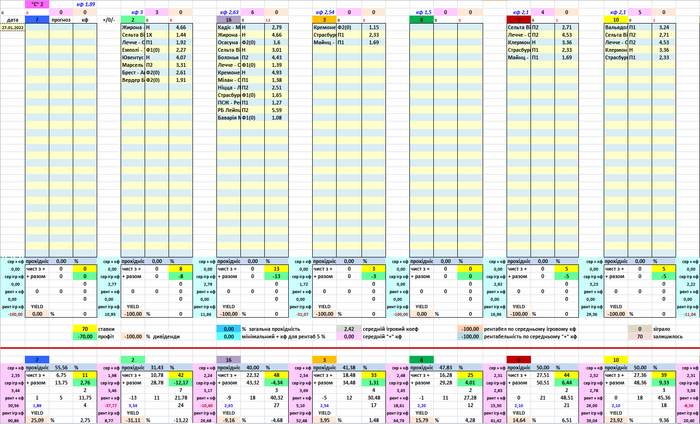Select the green 9,33 cell
The image size is (700, 424).
click(664, 383)
